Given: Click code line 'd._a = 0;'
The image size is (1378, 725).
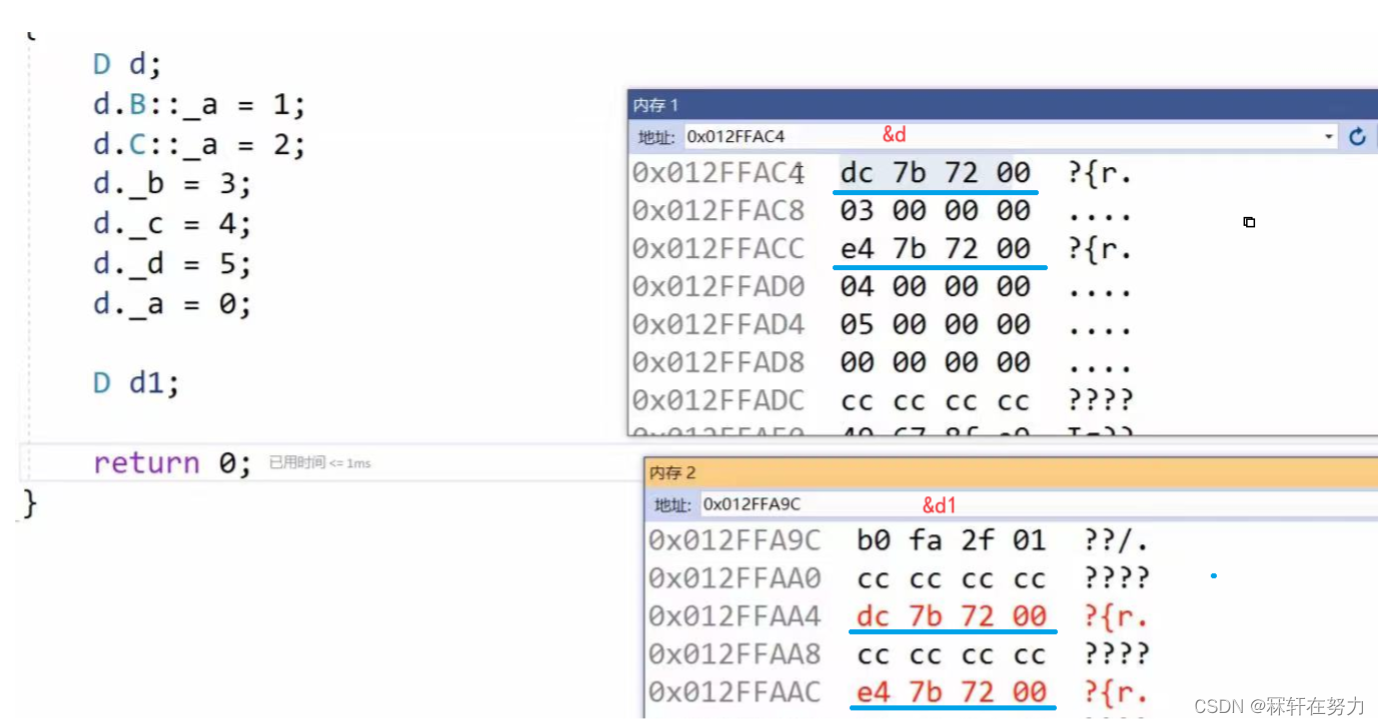Looking at the screenshot, I should [172, 304].
